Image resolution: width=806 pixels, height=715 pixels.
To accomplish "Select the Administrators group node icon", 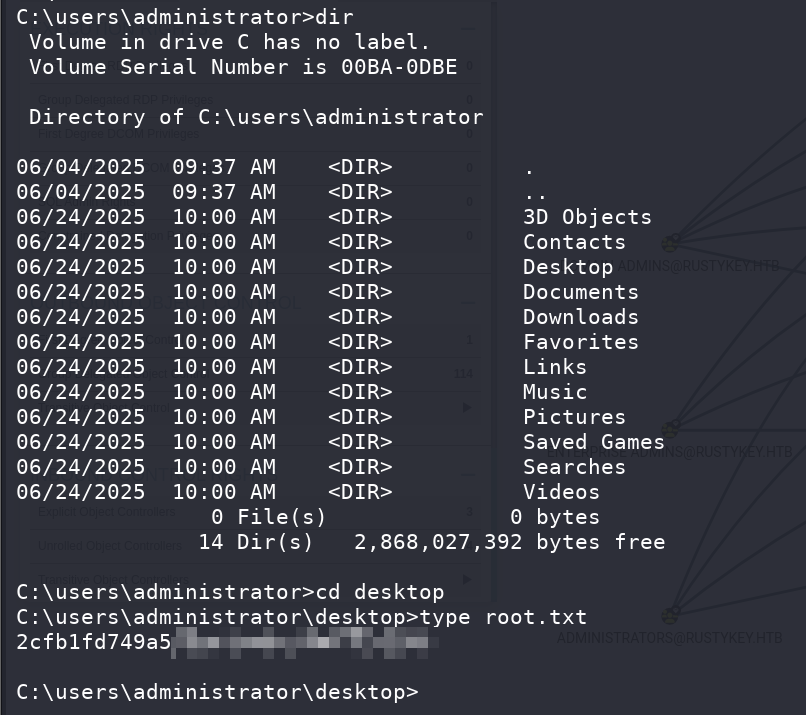I will coord(670,615).
